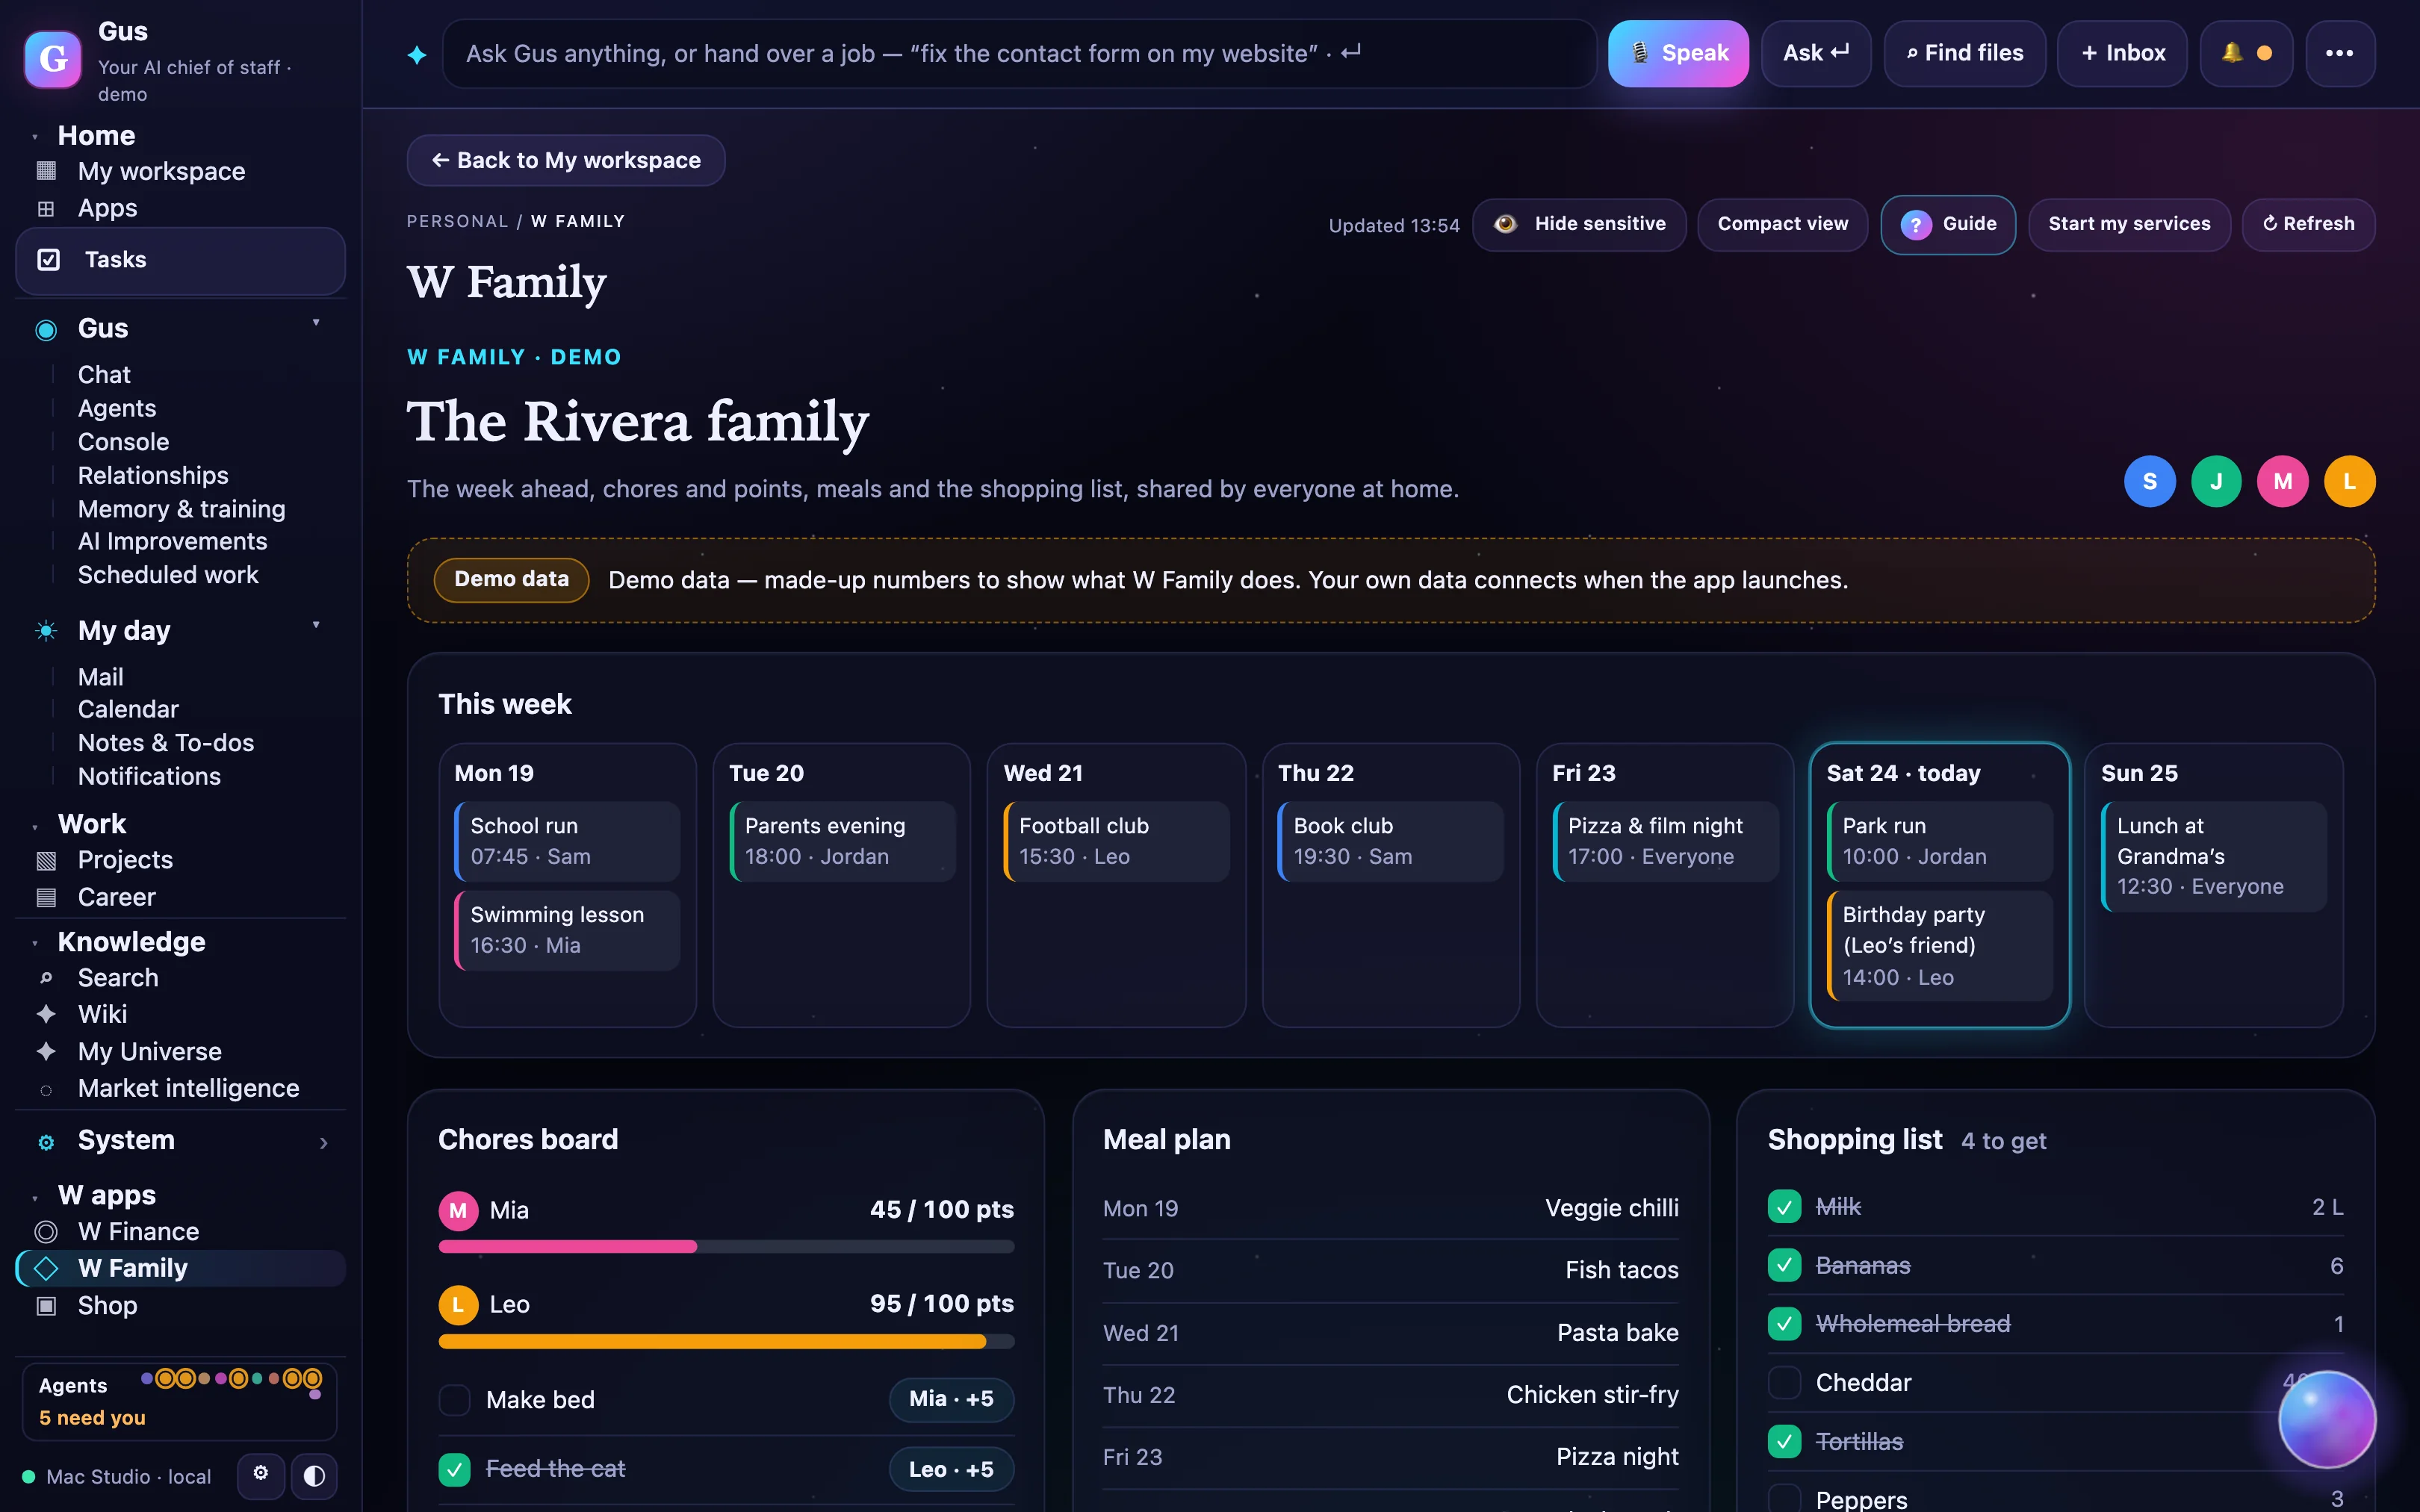Click the My workspace grid icon
2420x1512 pixels.
click(x=46, y=171)
